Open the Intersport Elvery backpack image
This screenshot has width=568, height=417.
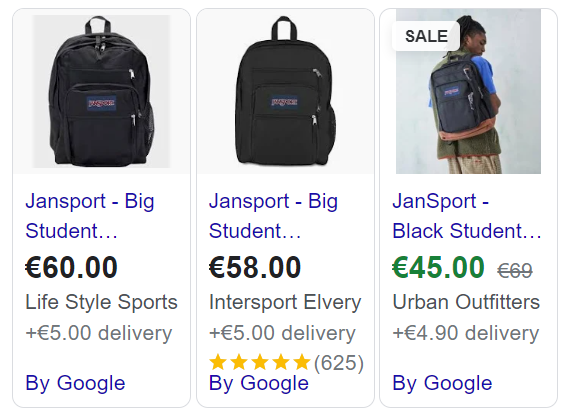(285, 91)
